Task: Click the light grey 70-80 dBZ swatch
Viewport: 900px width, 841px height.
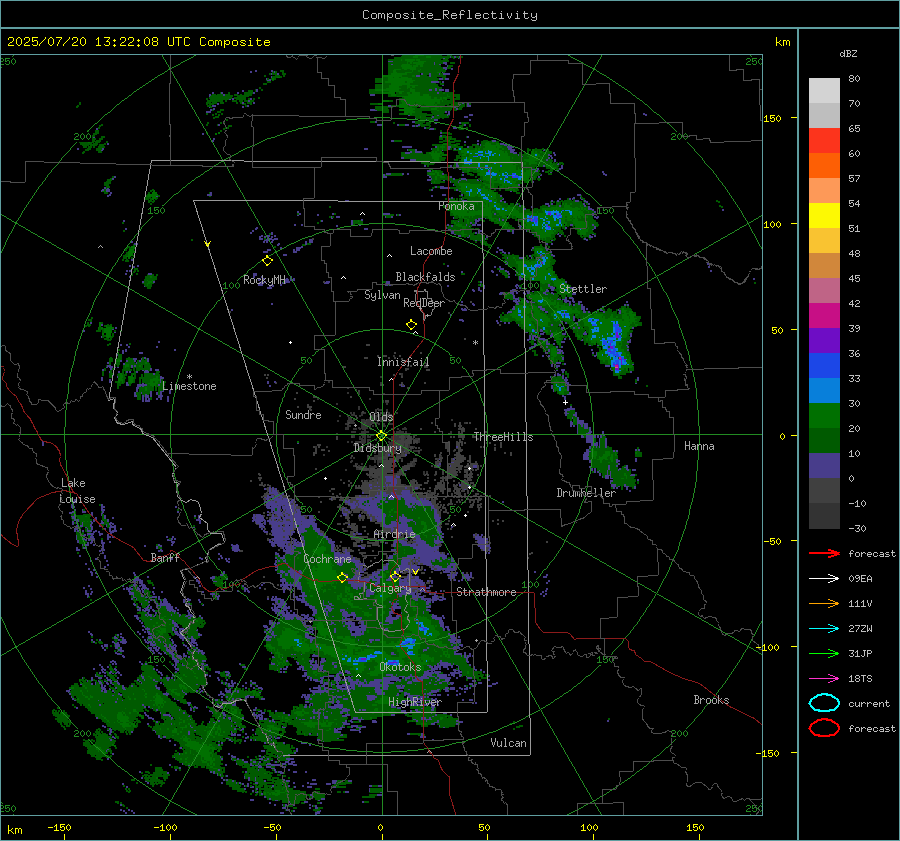Action: [x=824, y=90]
